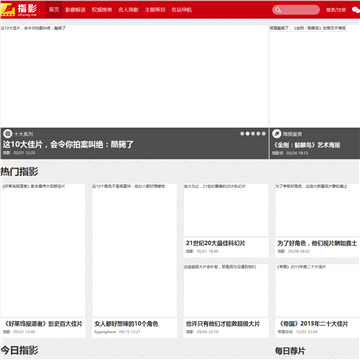The width and height of the screenshot is (360, 360).
Task: Click the 登录/注册 link
Action: pos(336,10)
